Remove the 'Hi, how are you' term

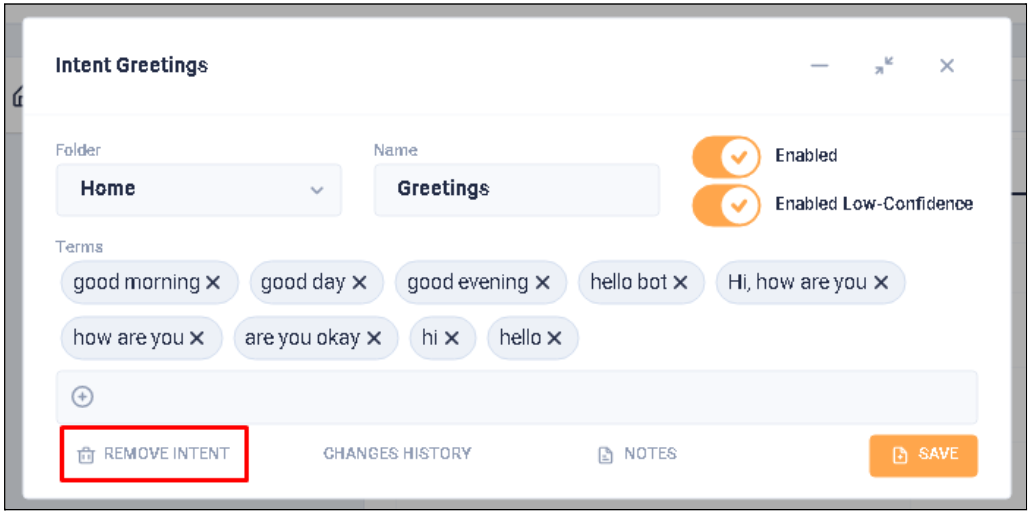click(881, 283)
